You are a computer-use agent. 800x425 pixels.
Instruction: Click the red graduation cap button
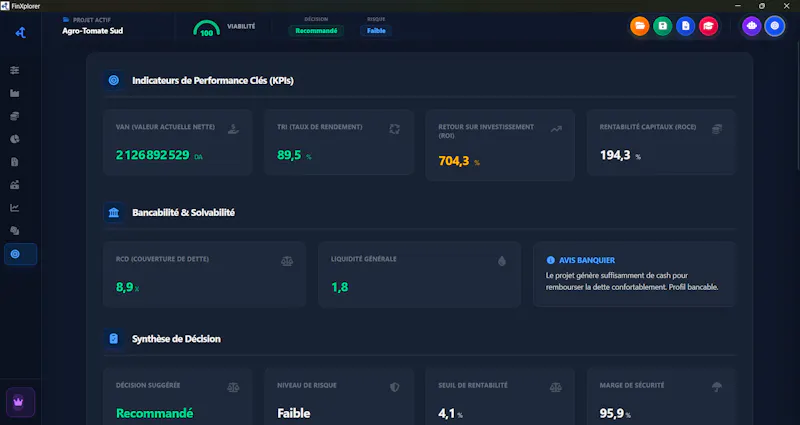708,26
